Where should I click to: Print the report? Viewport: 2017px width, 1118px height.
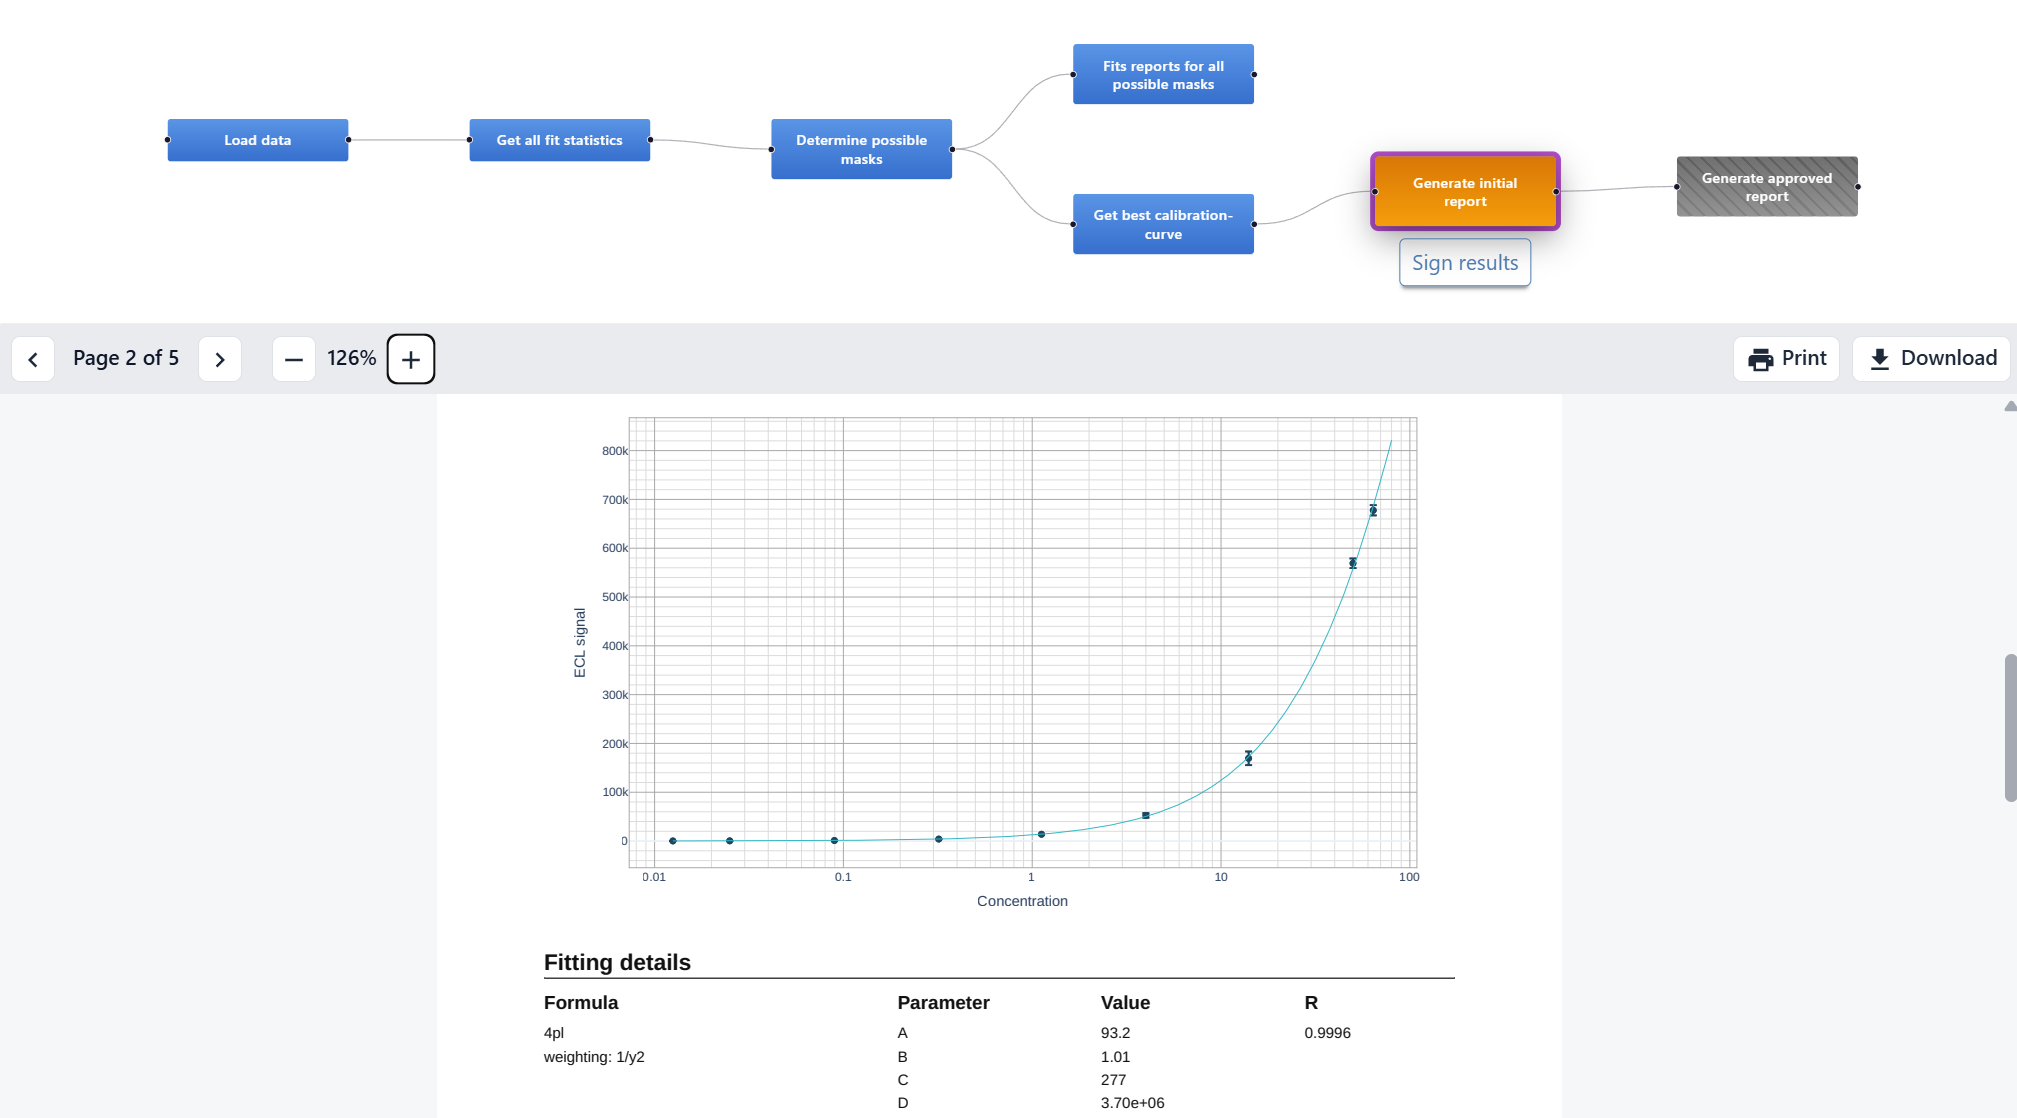[x=1786, y=359]
